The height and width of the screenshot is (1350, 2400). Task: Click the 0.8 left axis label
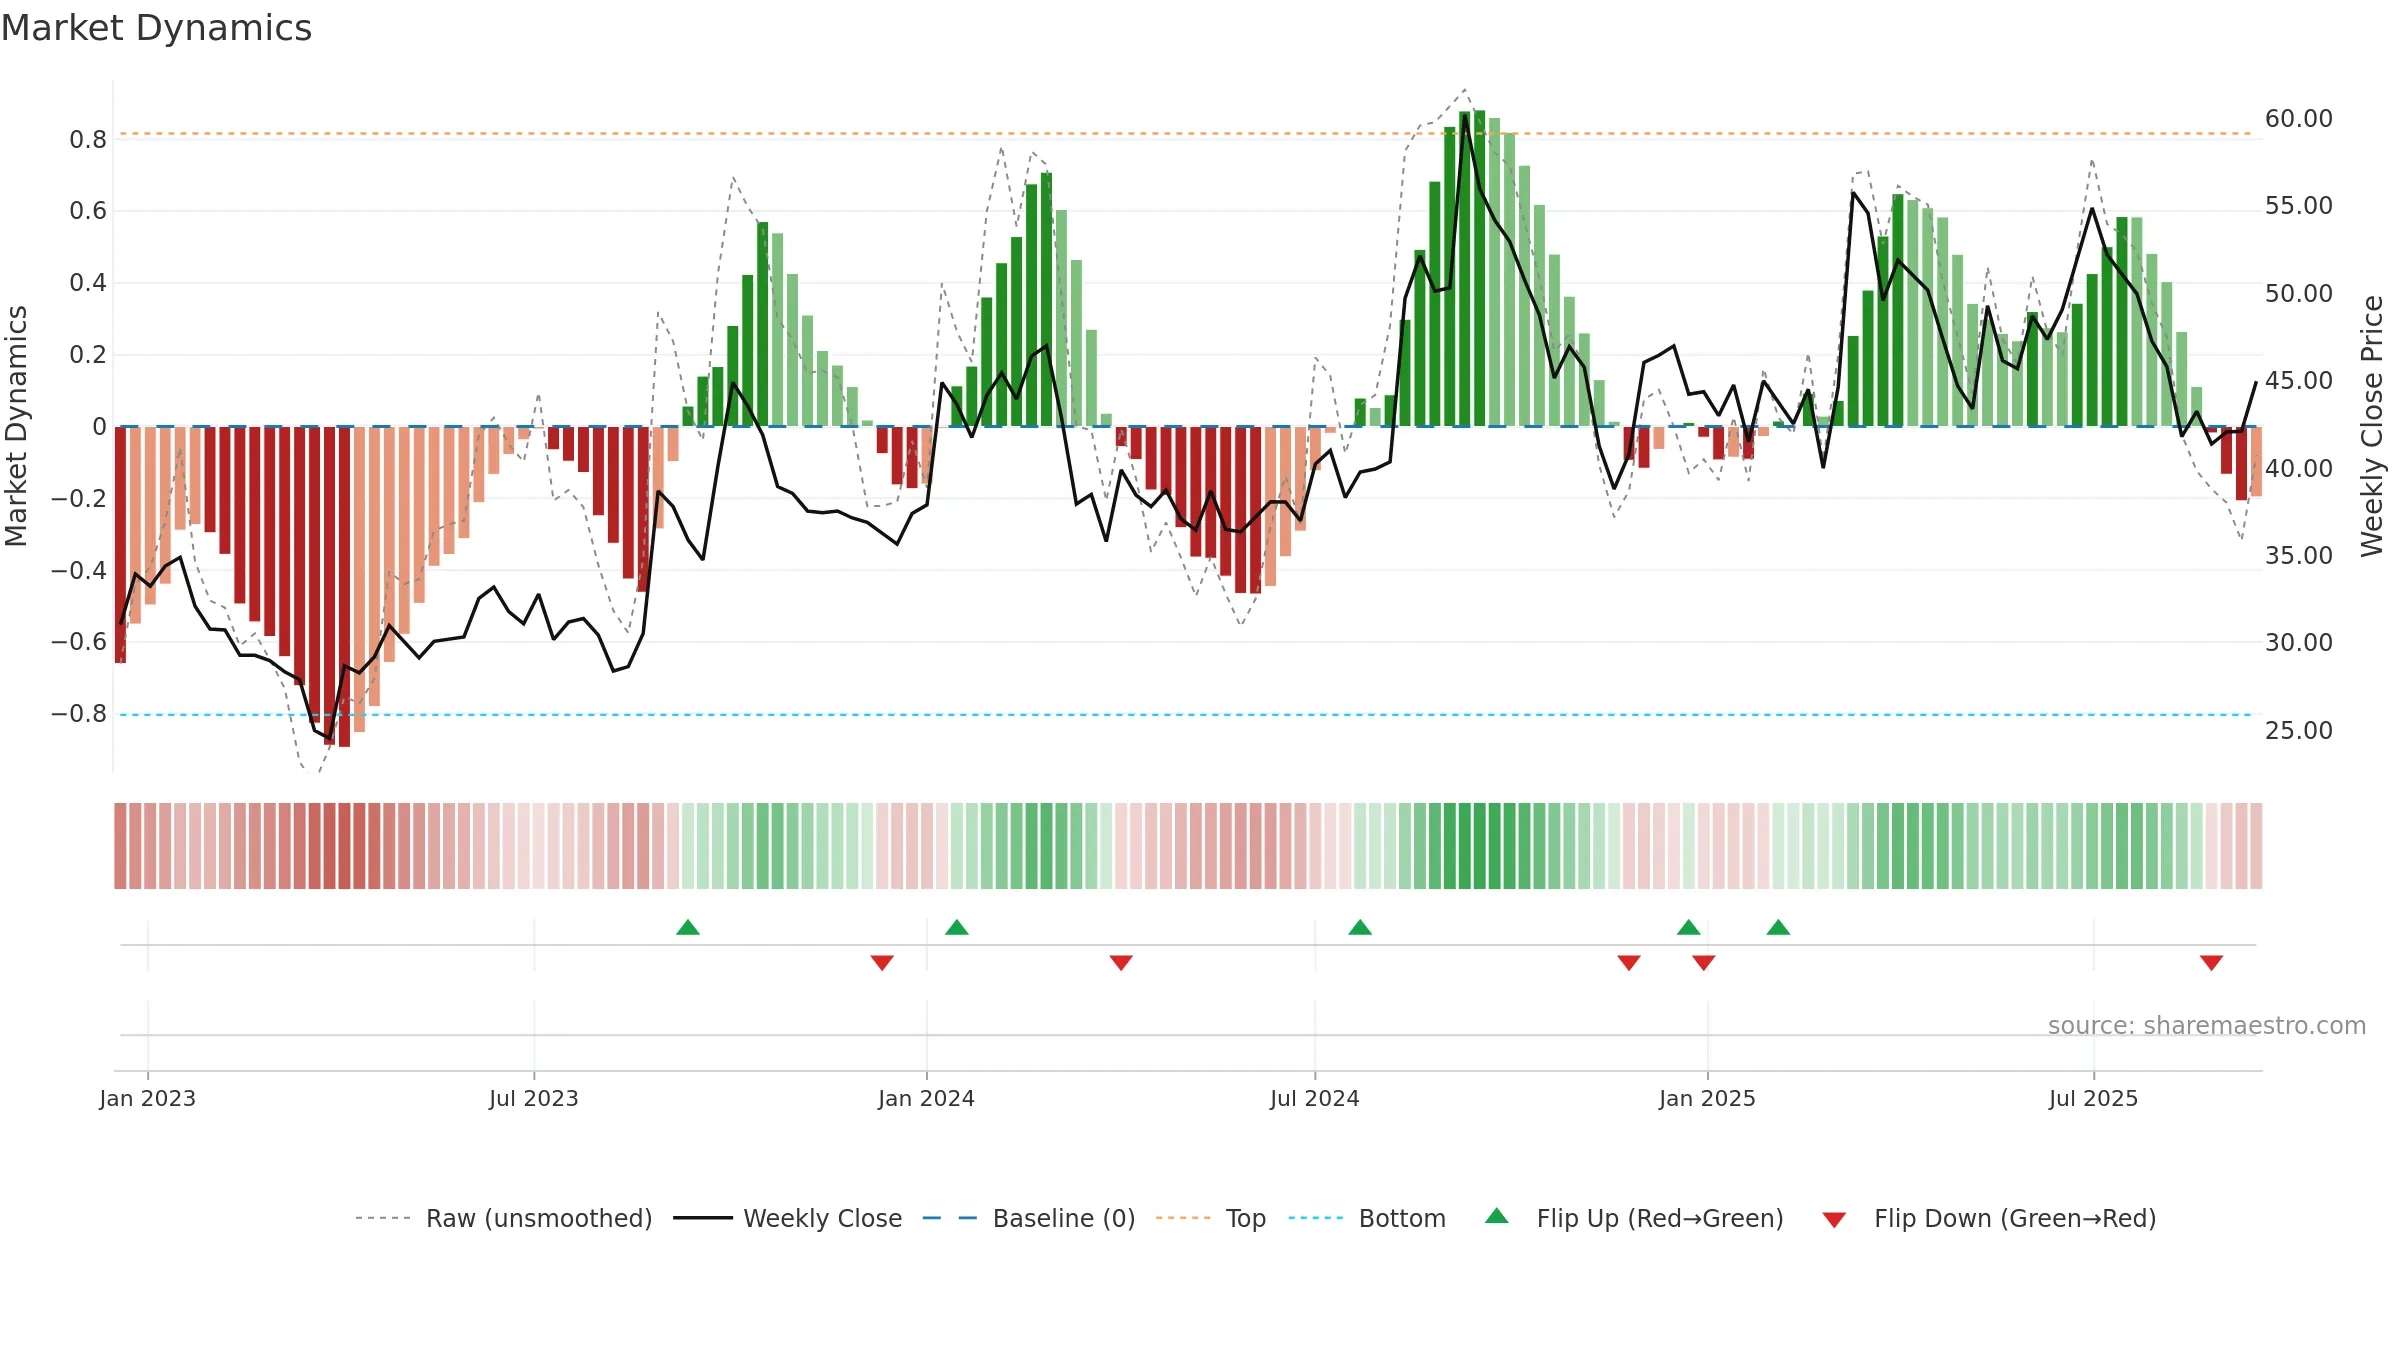[88, 139]
